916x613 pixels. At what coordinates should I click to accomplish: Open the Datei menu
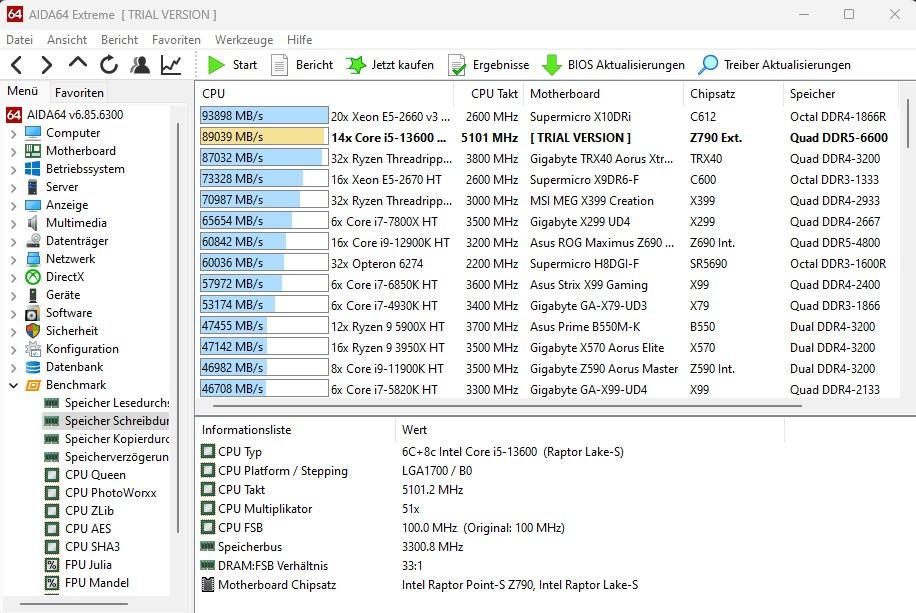click(x=19, y=40)
